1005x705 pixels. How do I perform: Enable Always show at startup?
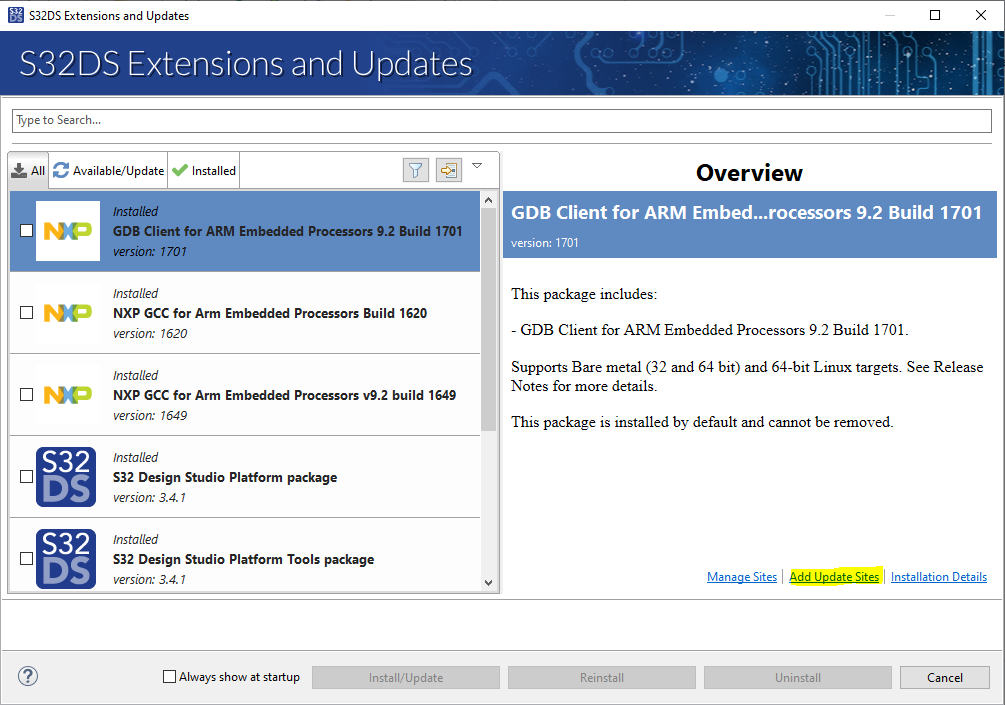(x=169, y=677)
